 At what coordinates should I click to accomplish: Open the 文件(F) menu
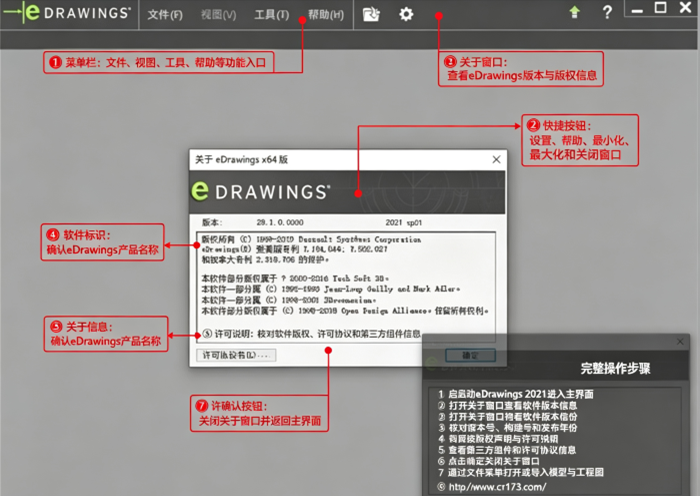pos(165,15)
